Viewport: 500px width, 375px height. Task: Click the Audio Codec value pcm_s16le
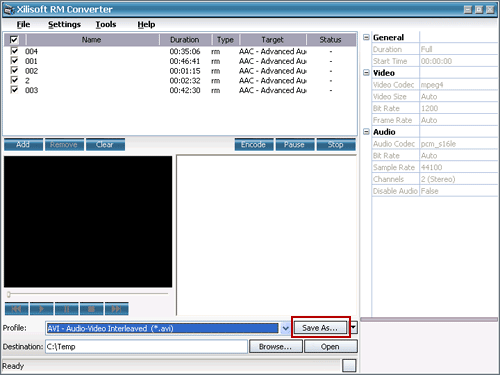tap(458, 144)
